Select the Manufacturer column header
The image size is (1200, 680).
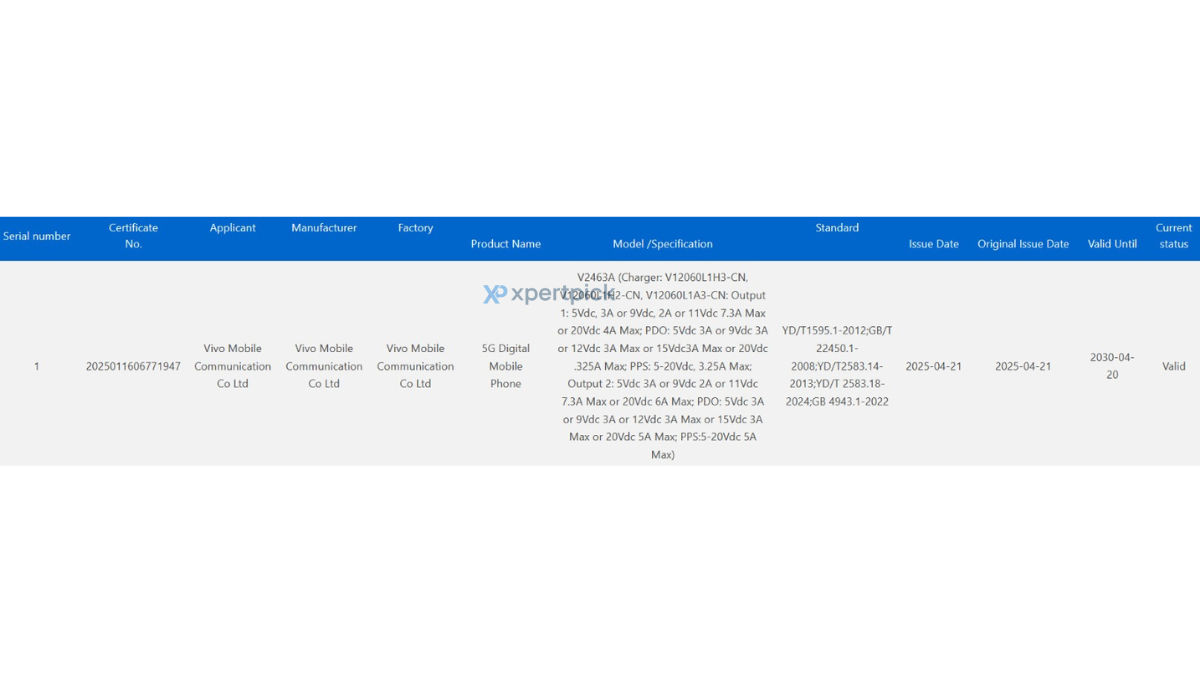click(324, 228)
